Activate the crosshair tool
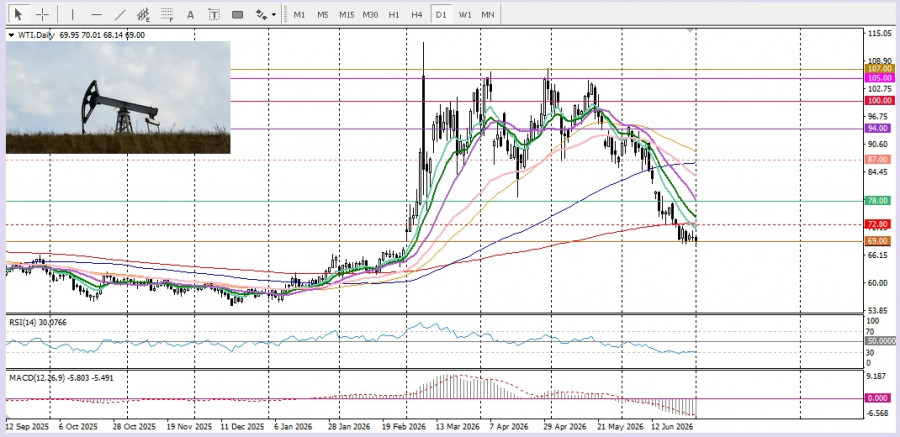 (42, 14)
